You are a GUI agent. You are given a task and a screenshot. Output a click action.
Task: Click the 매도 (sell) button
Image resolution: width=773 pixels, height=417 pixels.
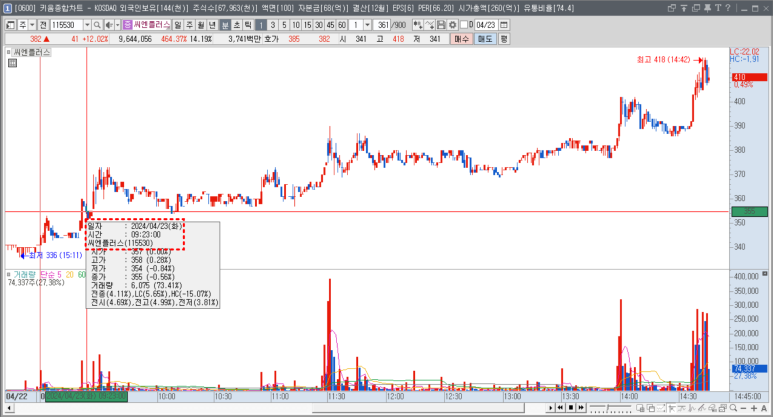[485, 39]
